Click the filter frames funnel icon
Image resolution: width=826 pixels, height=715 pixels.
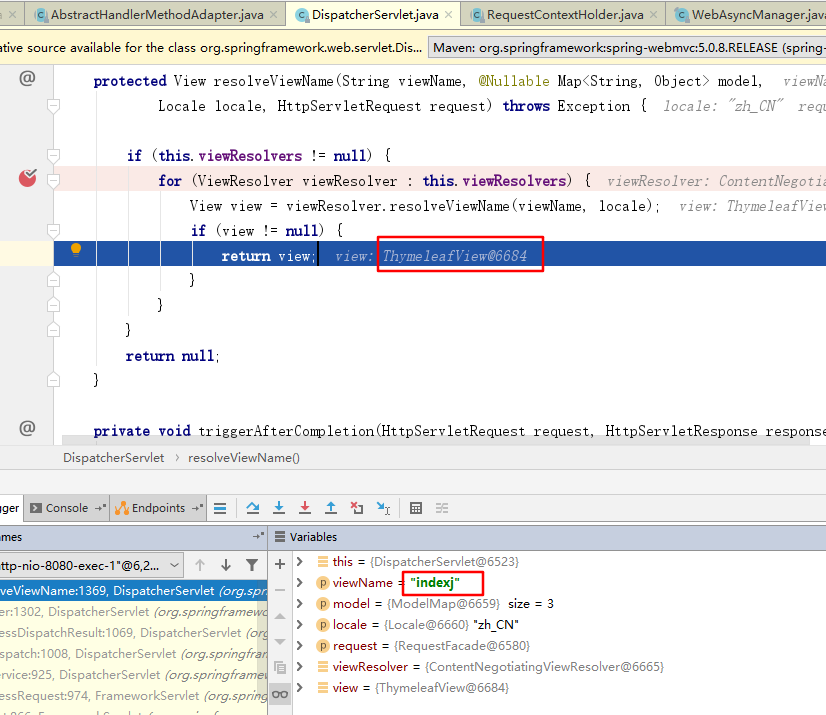click(252, 565)
